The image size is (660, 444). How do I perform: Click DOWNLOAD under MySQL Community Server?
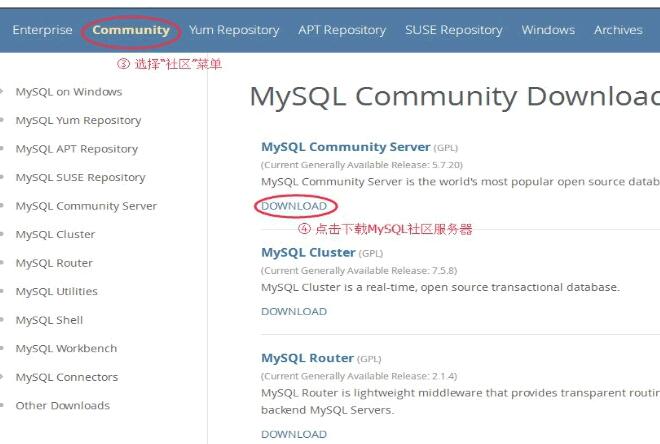(294, 206)
